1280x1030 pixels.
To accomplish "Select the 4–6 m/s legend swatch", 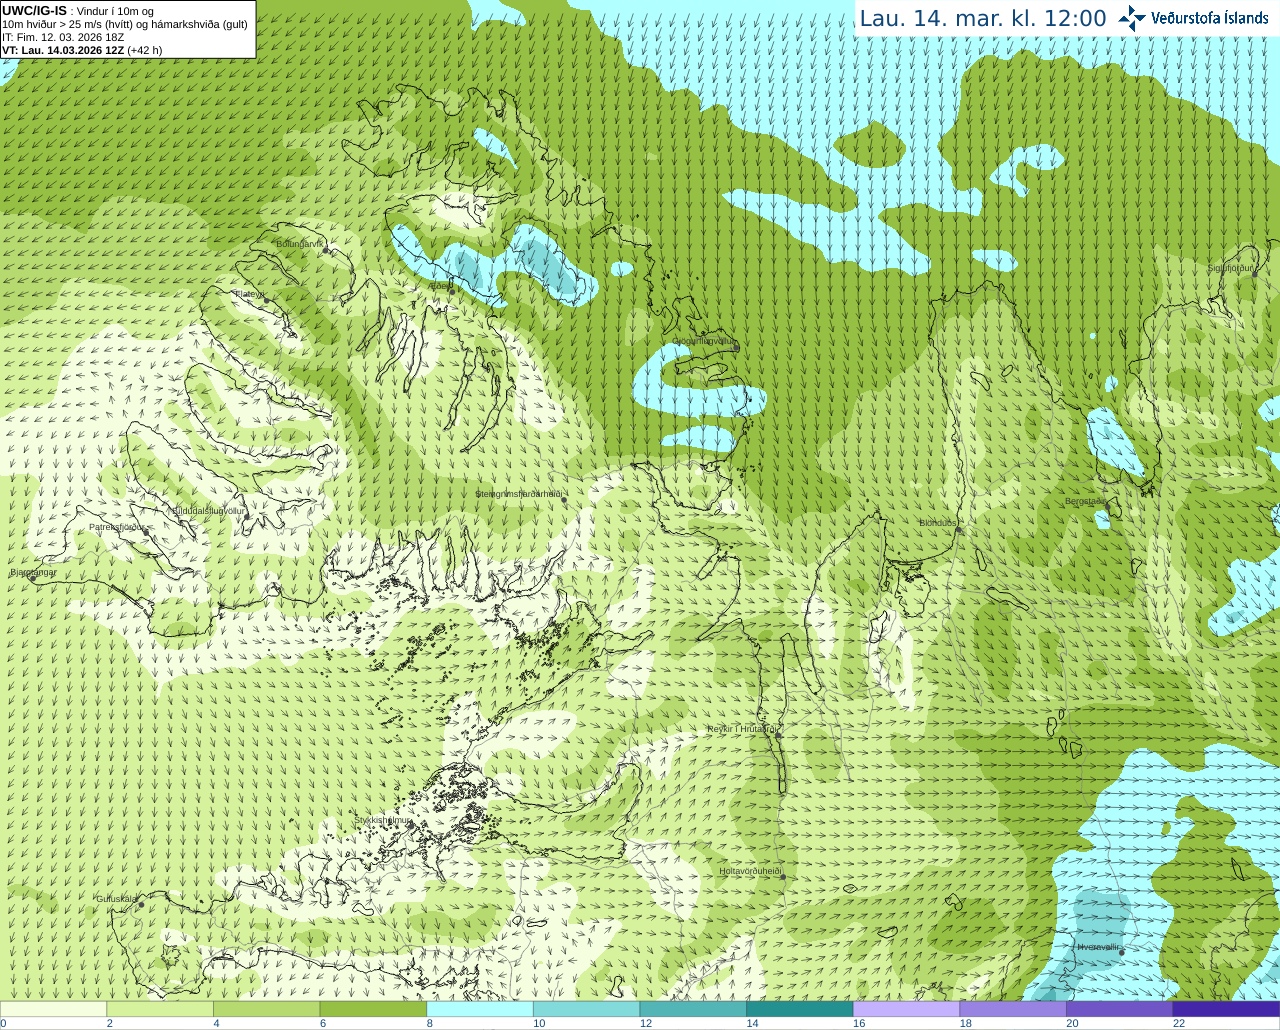I will coord(266,1009).
